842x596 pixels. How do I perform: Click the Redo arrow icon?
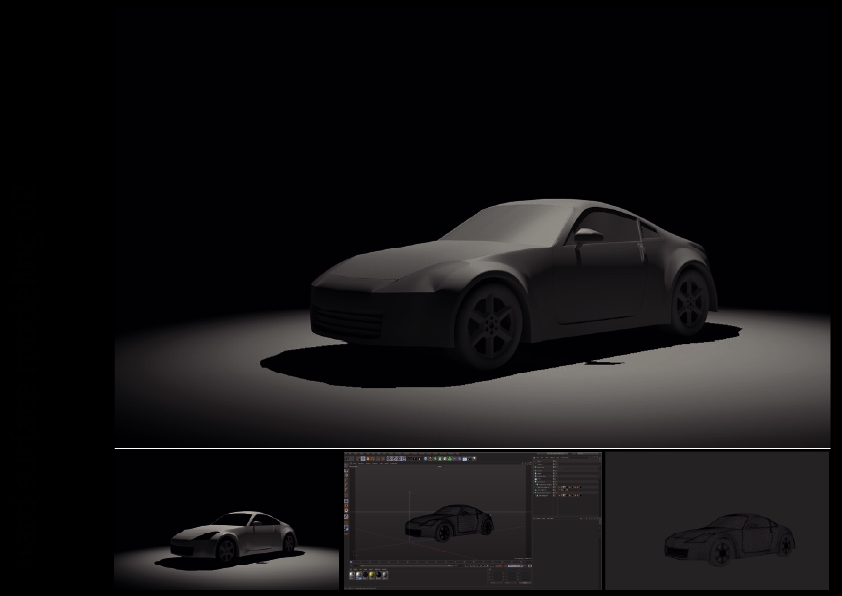click(352, 459)
